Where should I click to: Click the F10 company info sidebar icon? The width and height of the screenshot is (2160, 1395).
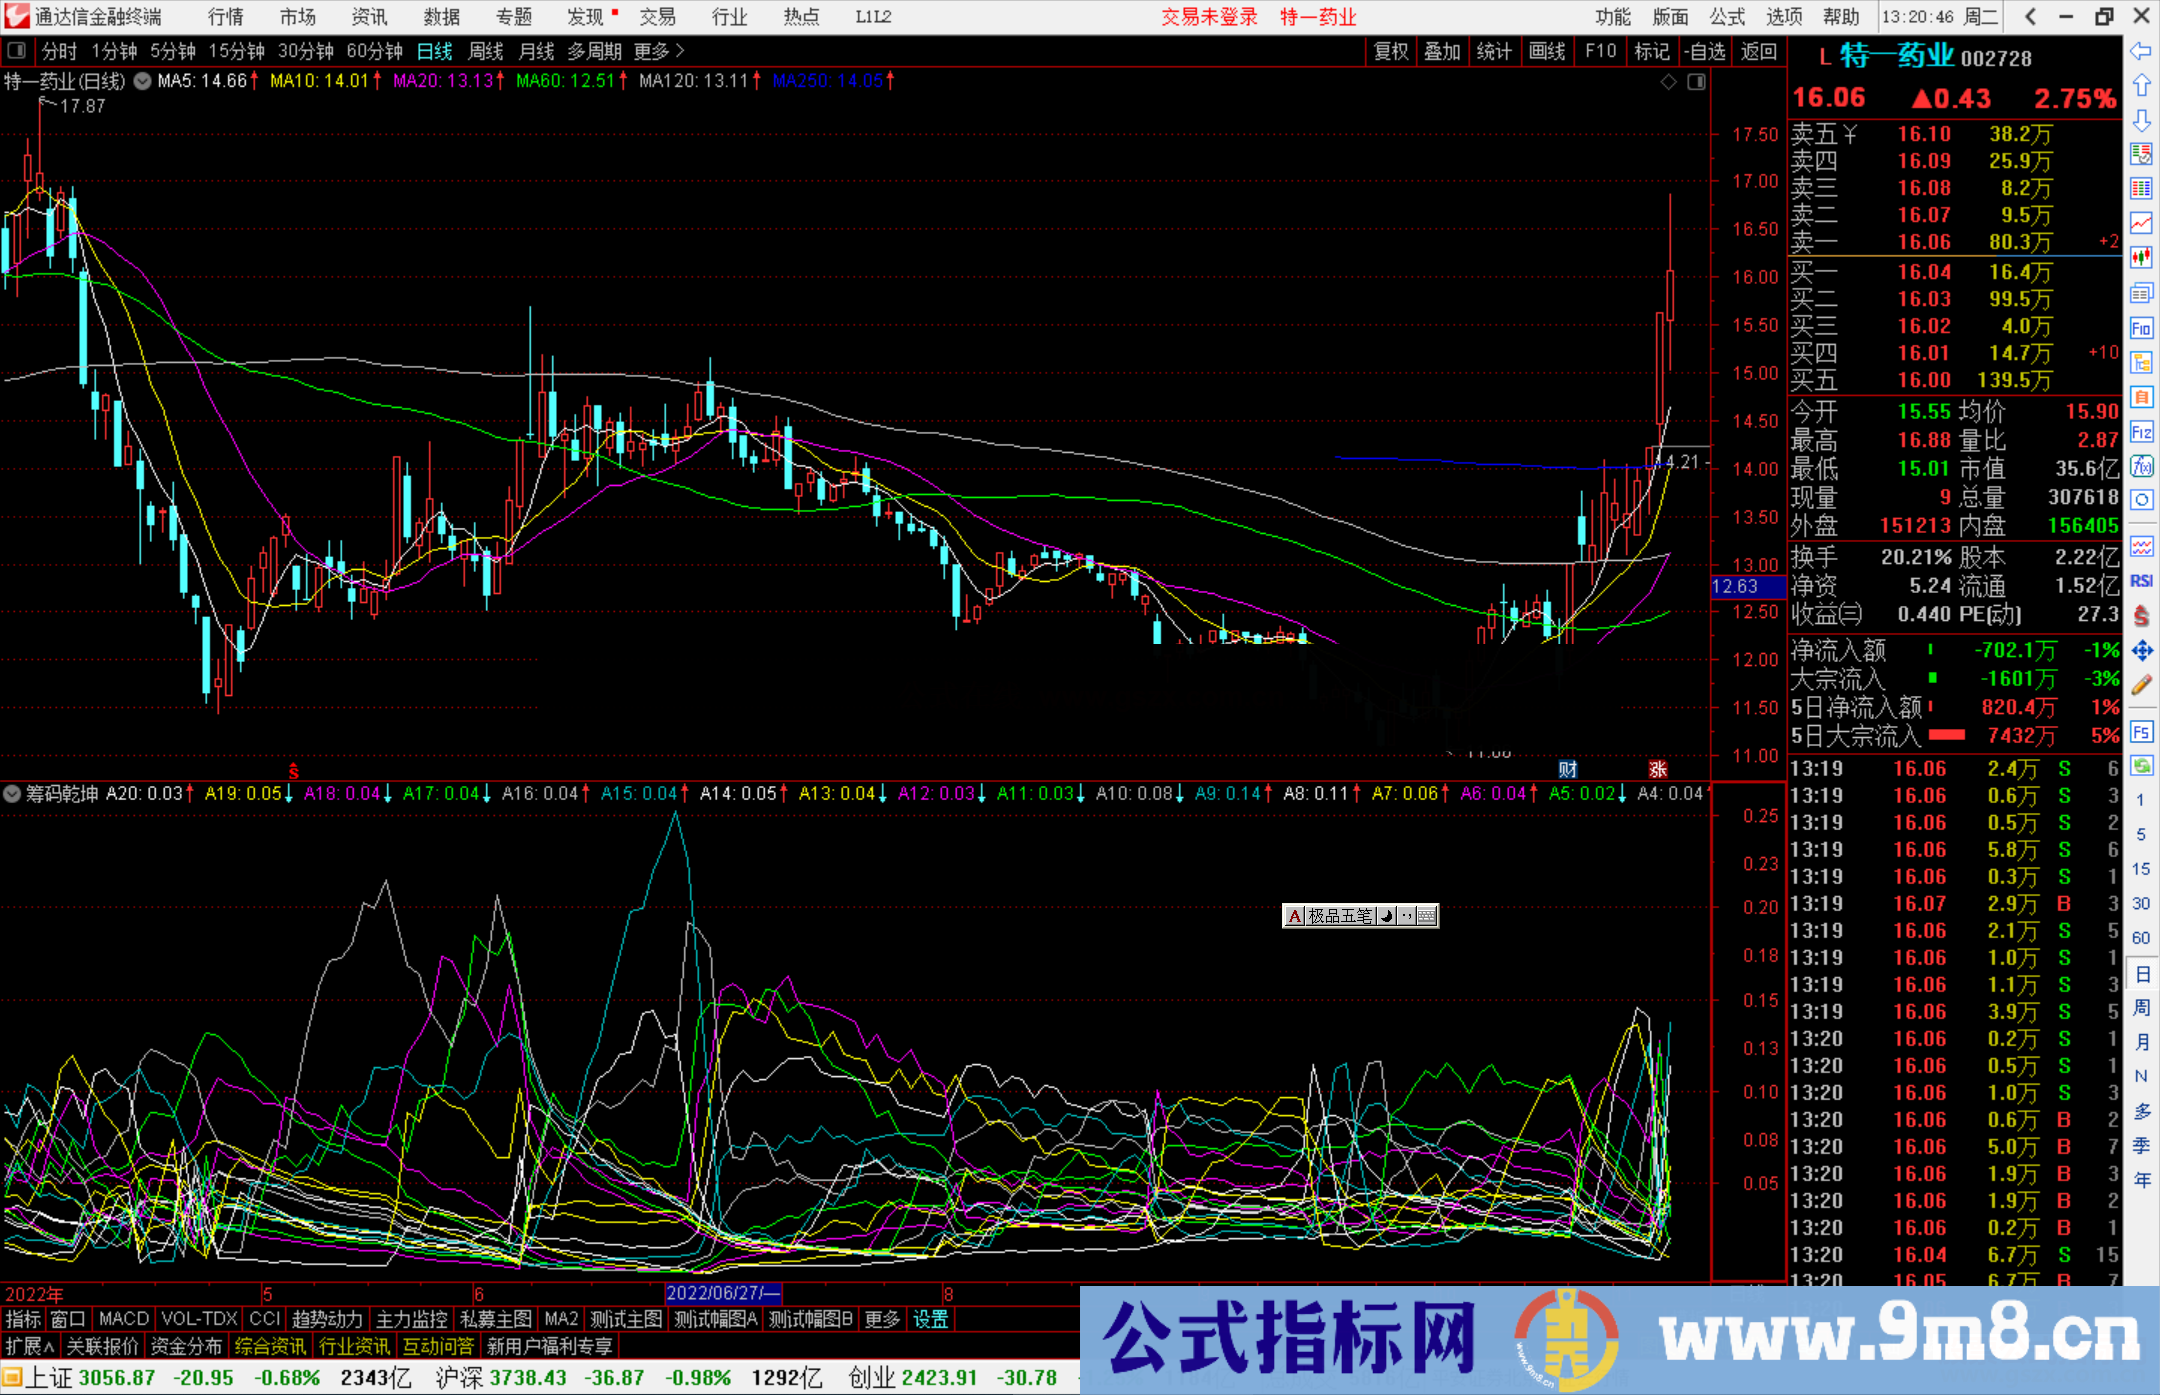tap(2141, 328)
